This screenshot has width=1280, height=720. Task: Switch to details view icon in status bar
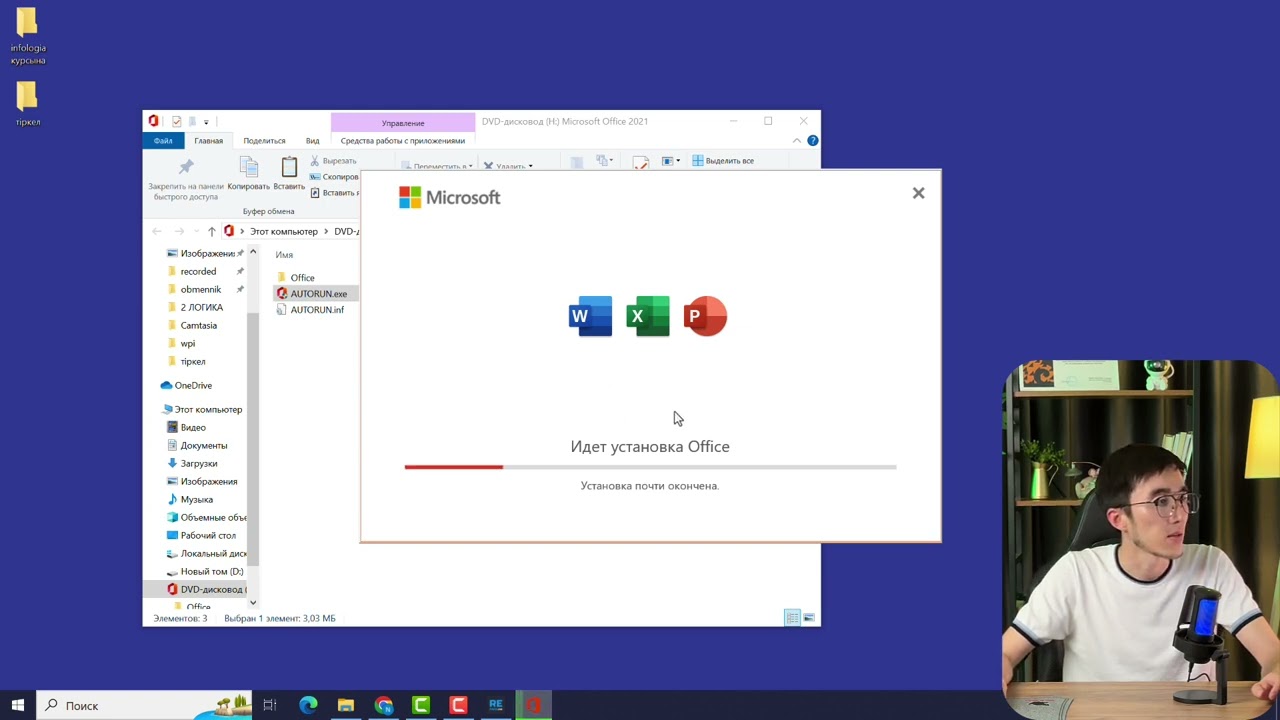coord(792,618)
